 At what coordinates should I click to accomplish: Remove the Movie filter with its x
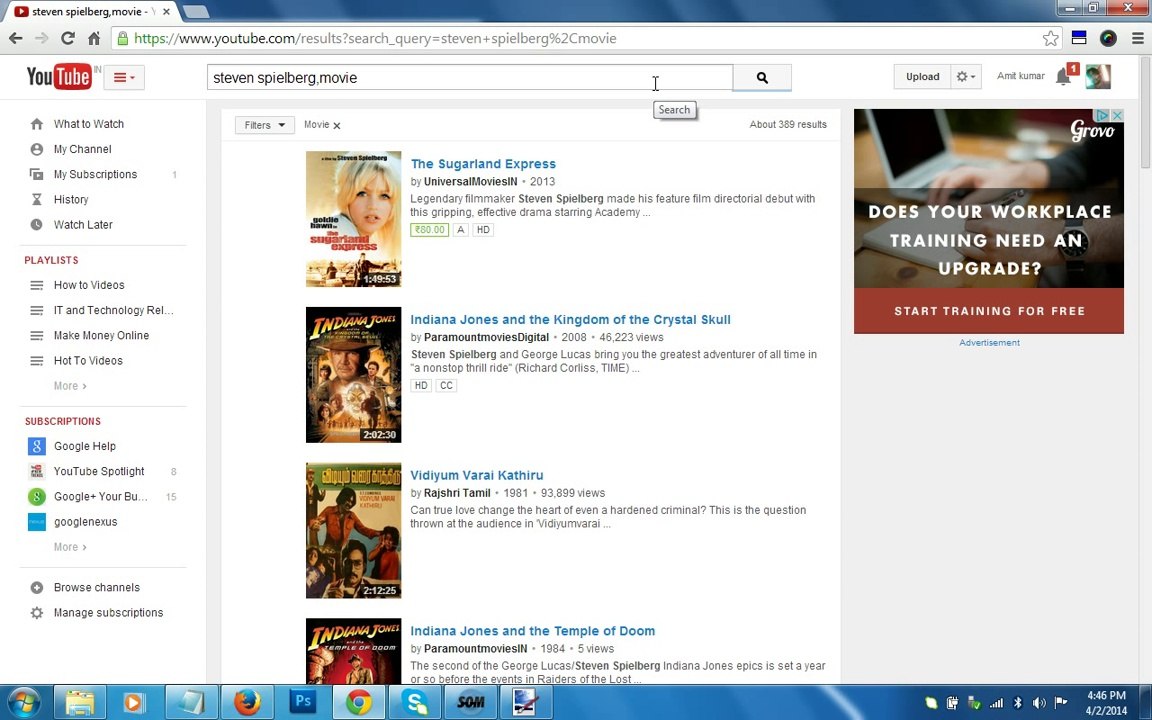pos(337,126)
